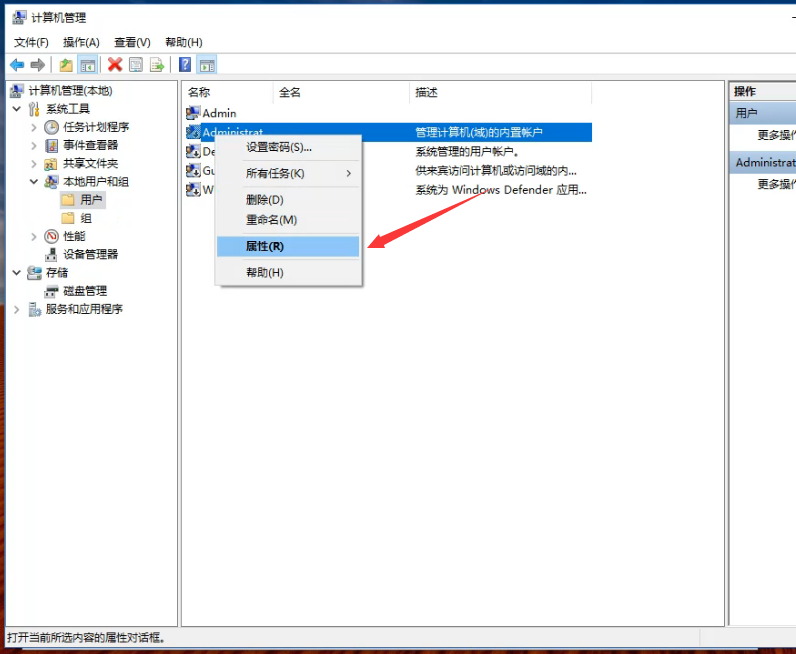Click the red X Delete toolbar icon
This screenshot has height=654, width=796.
115,64
